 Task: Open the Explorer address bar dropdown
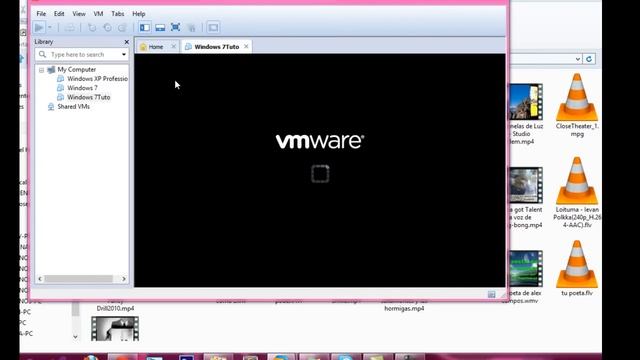pyautogui.click(x=578, y=59)
